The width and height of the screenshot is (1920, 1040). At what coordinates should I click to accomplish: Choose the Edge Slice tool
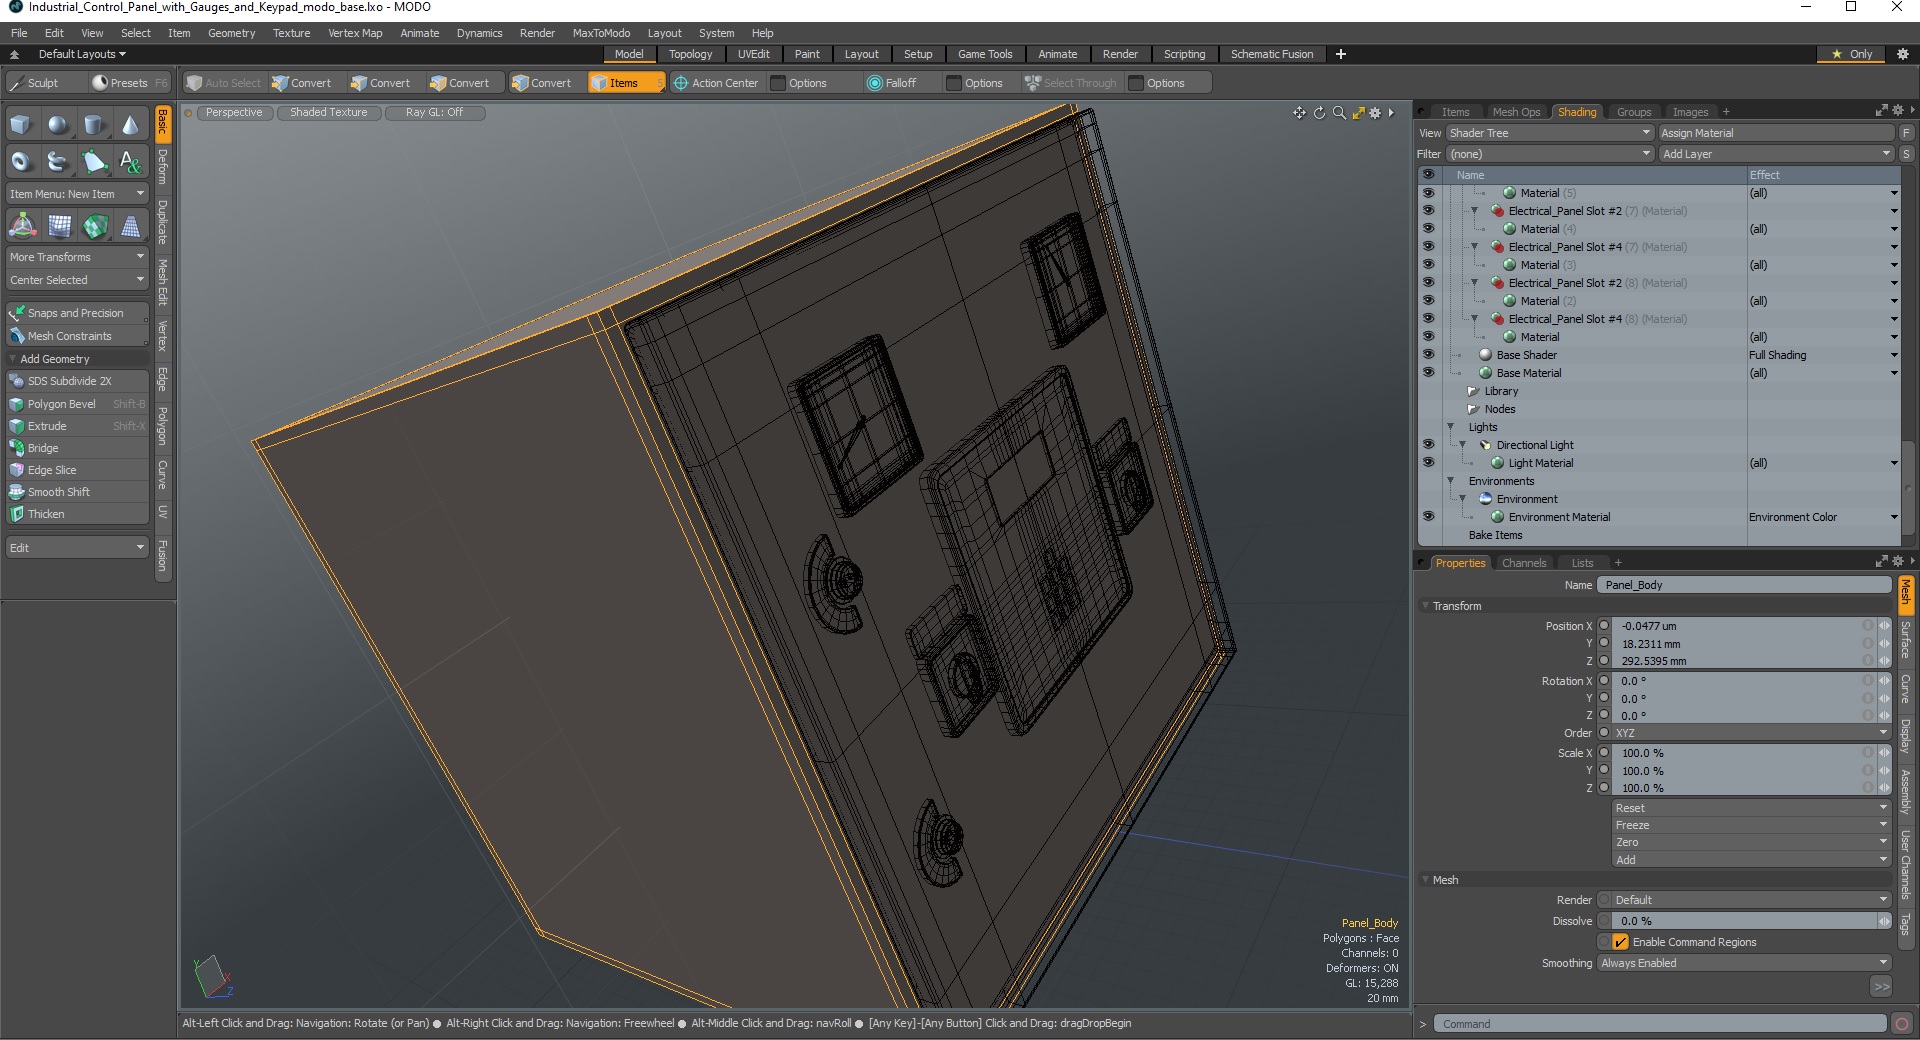coord(77,470)
